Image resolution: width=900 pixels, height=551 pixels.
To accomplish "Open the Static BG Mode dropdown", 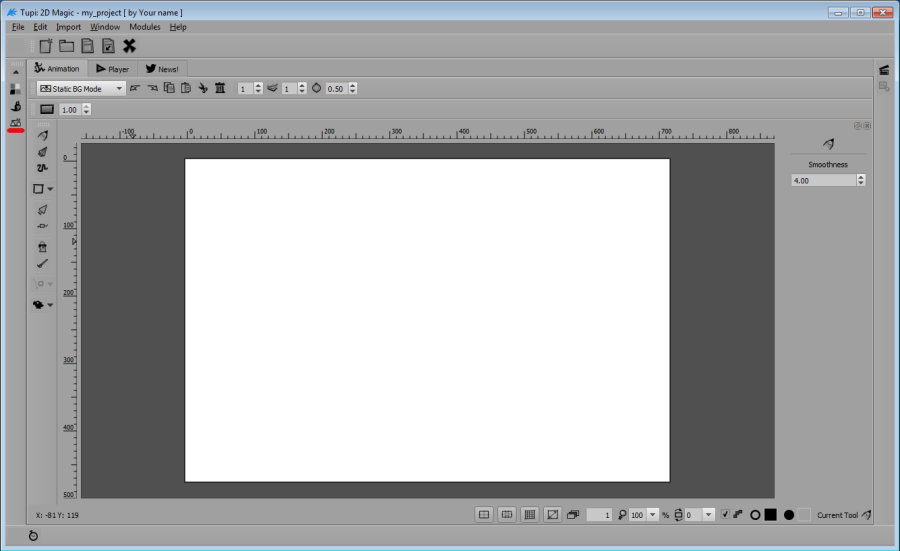I will (81, 88).
